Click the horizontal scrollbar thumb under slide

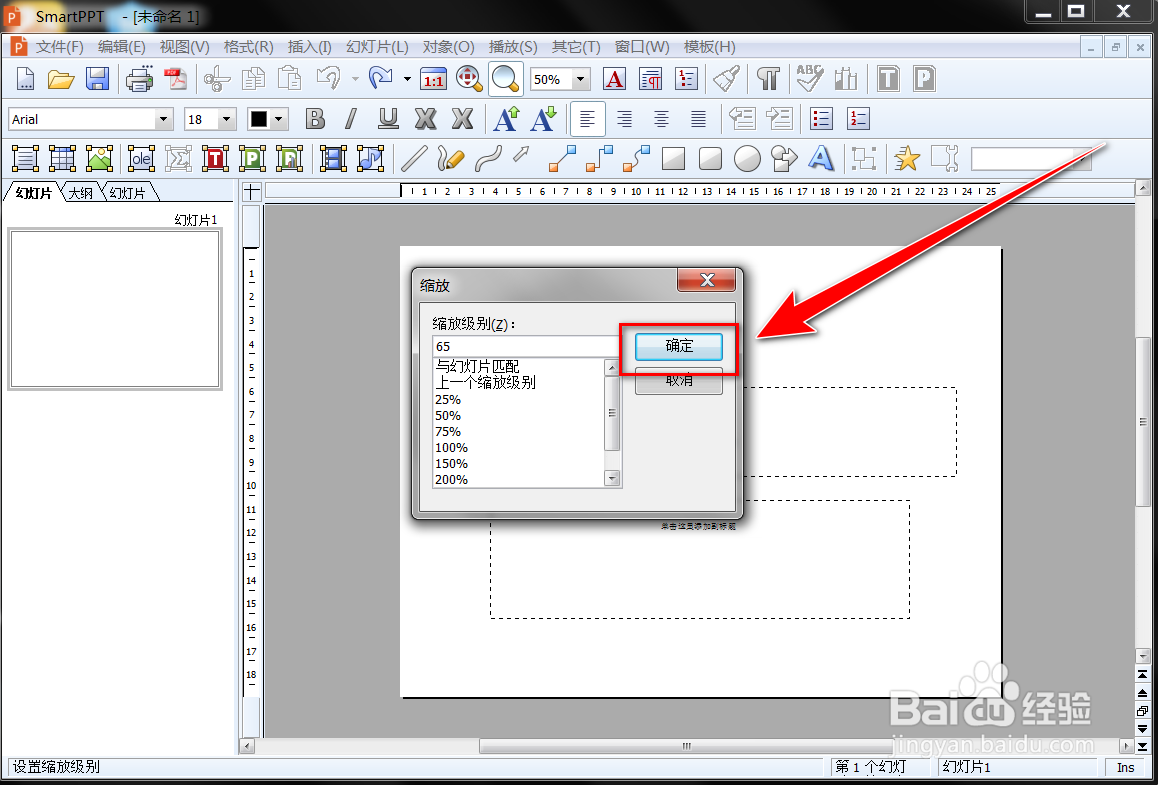[x=687, y=746]
